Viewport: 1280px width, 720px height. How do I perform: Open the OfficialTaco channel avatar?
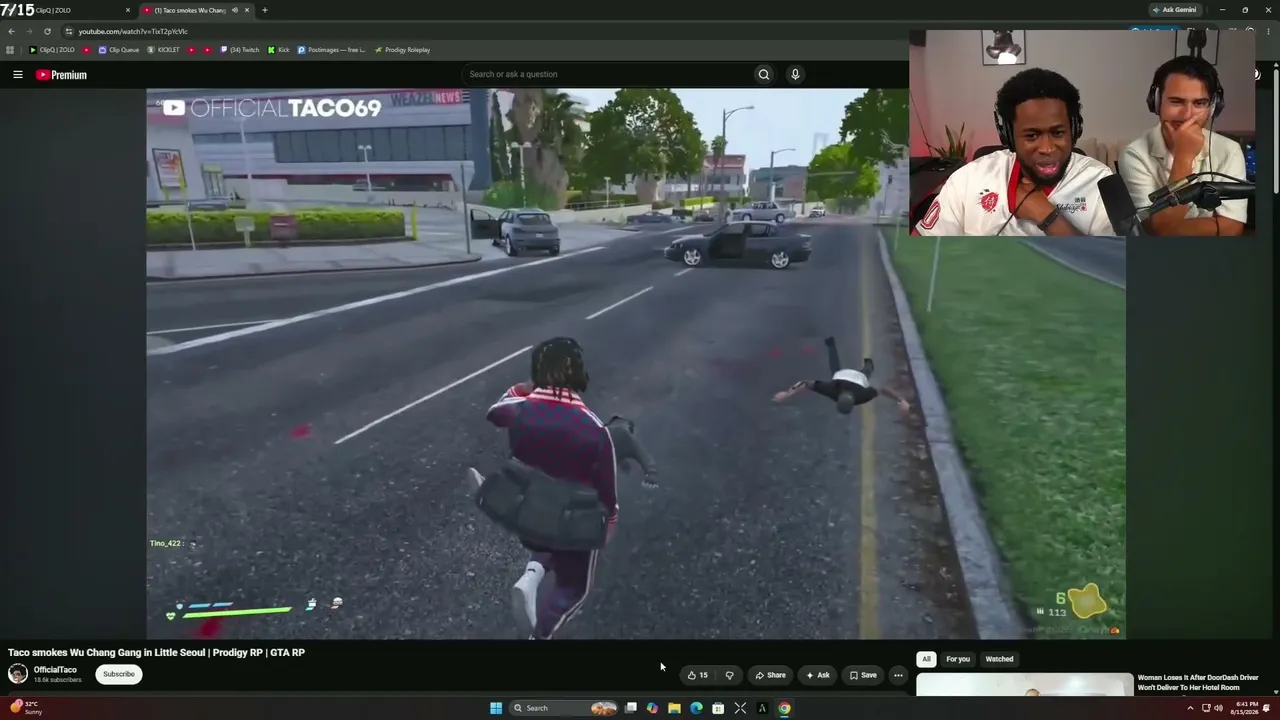(x=18, y=674)
